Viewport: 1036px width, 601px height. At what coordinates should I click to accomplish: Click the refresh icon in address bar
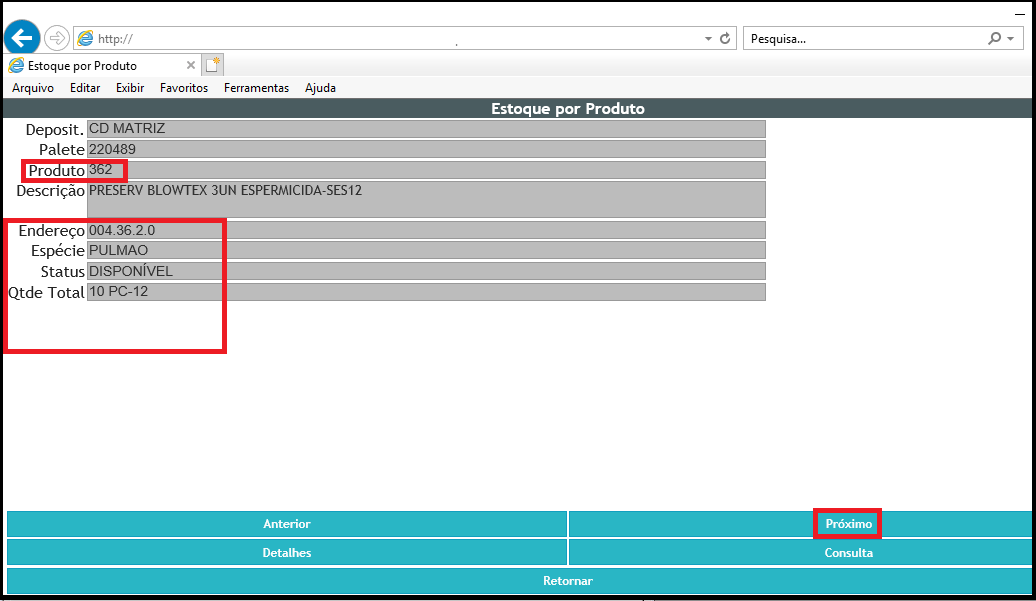(725, 38)
